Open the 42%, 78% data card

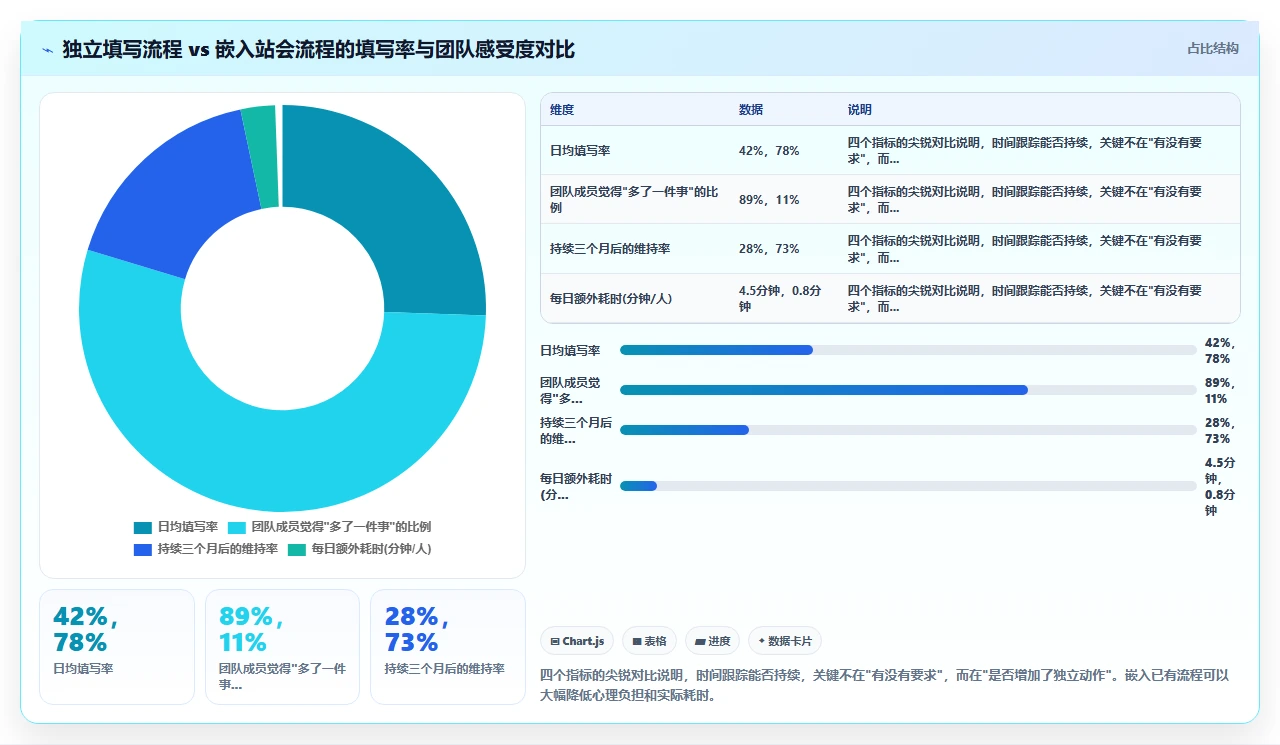pos(116,647)
